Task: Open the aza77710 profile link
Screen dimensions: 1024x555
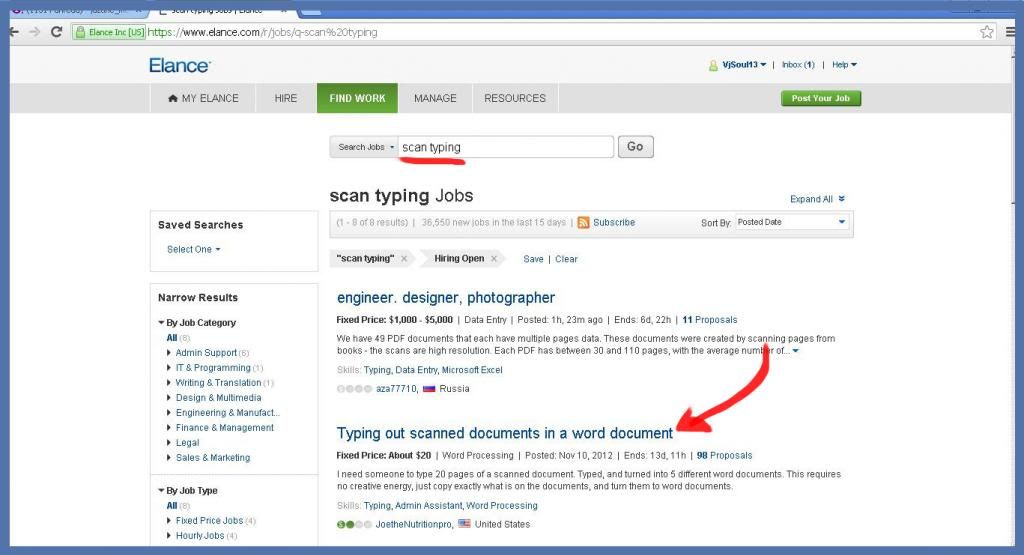Action: [x=396, y=388]
